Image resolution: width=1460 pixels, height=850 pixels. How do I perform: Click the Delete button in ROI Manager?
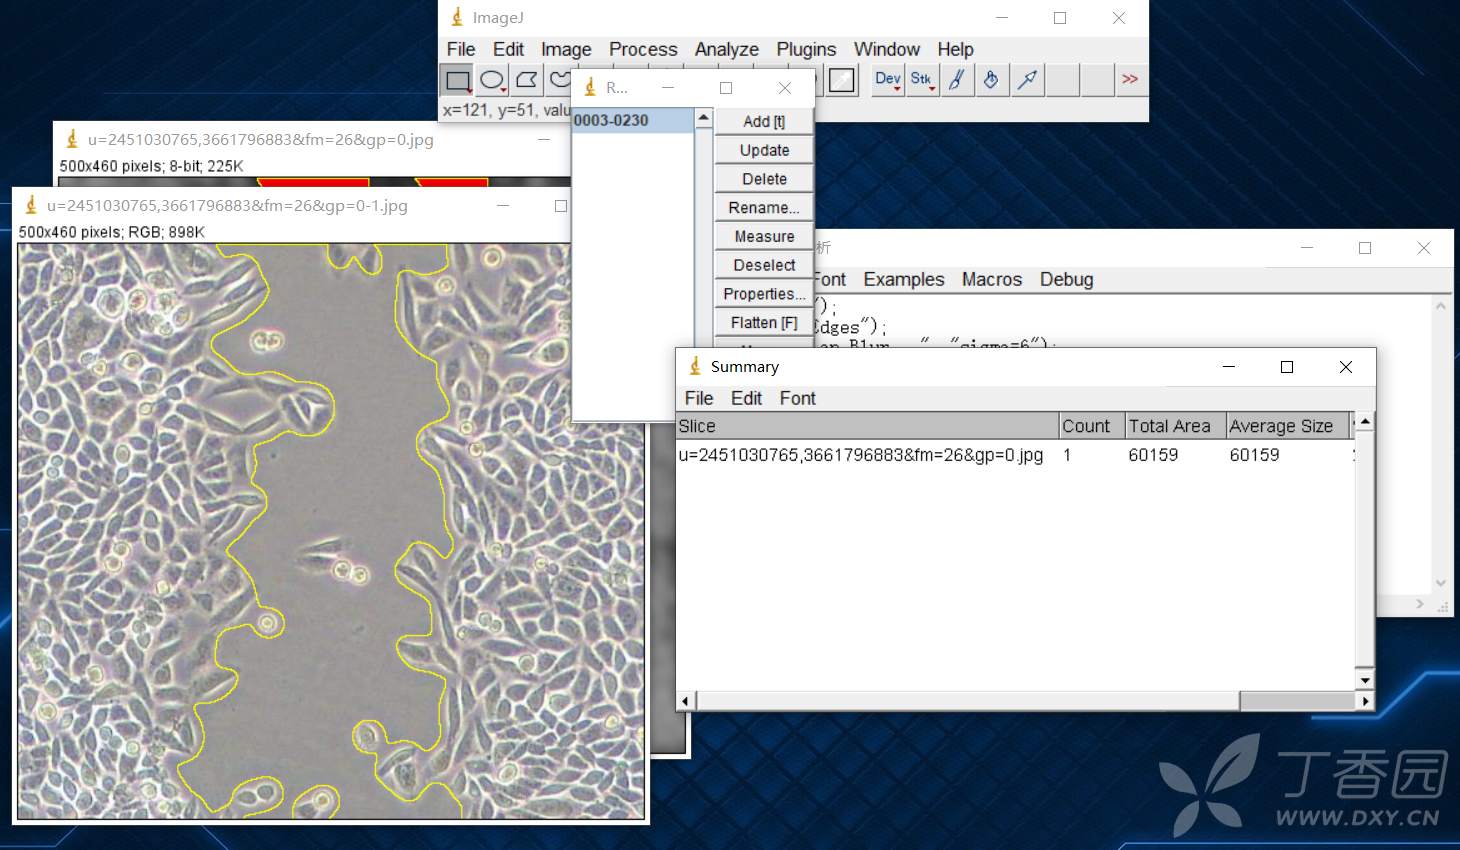pyautogui.click(x=764, y=179)
